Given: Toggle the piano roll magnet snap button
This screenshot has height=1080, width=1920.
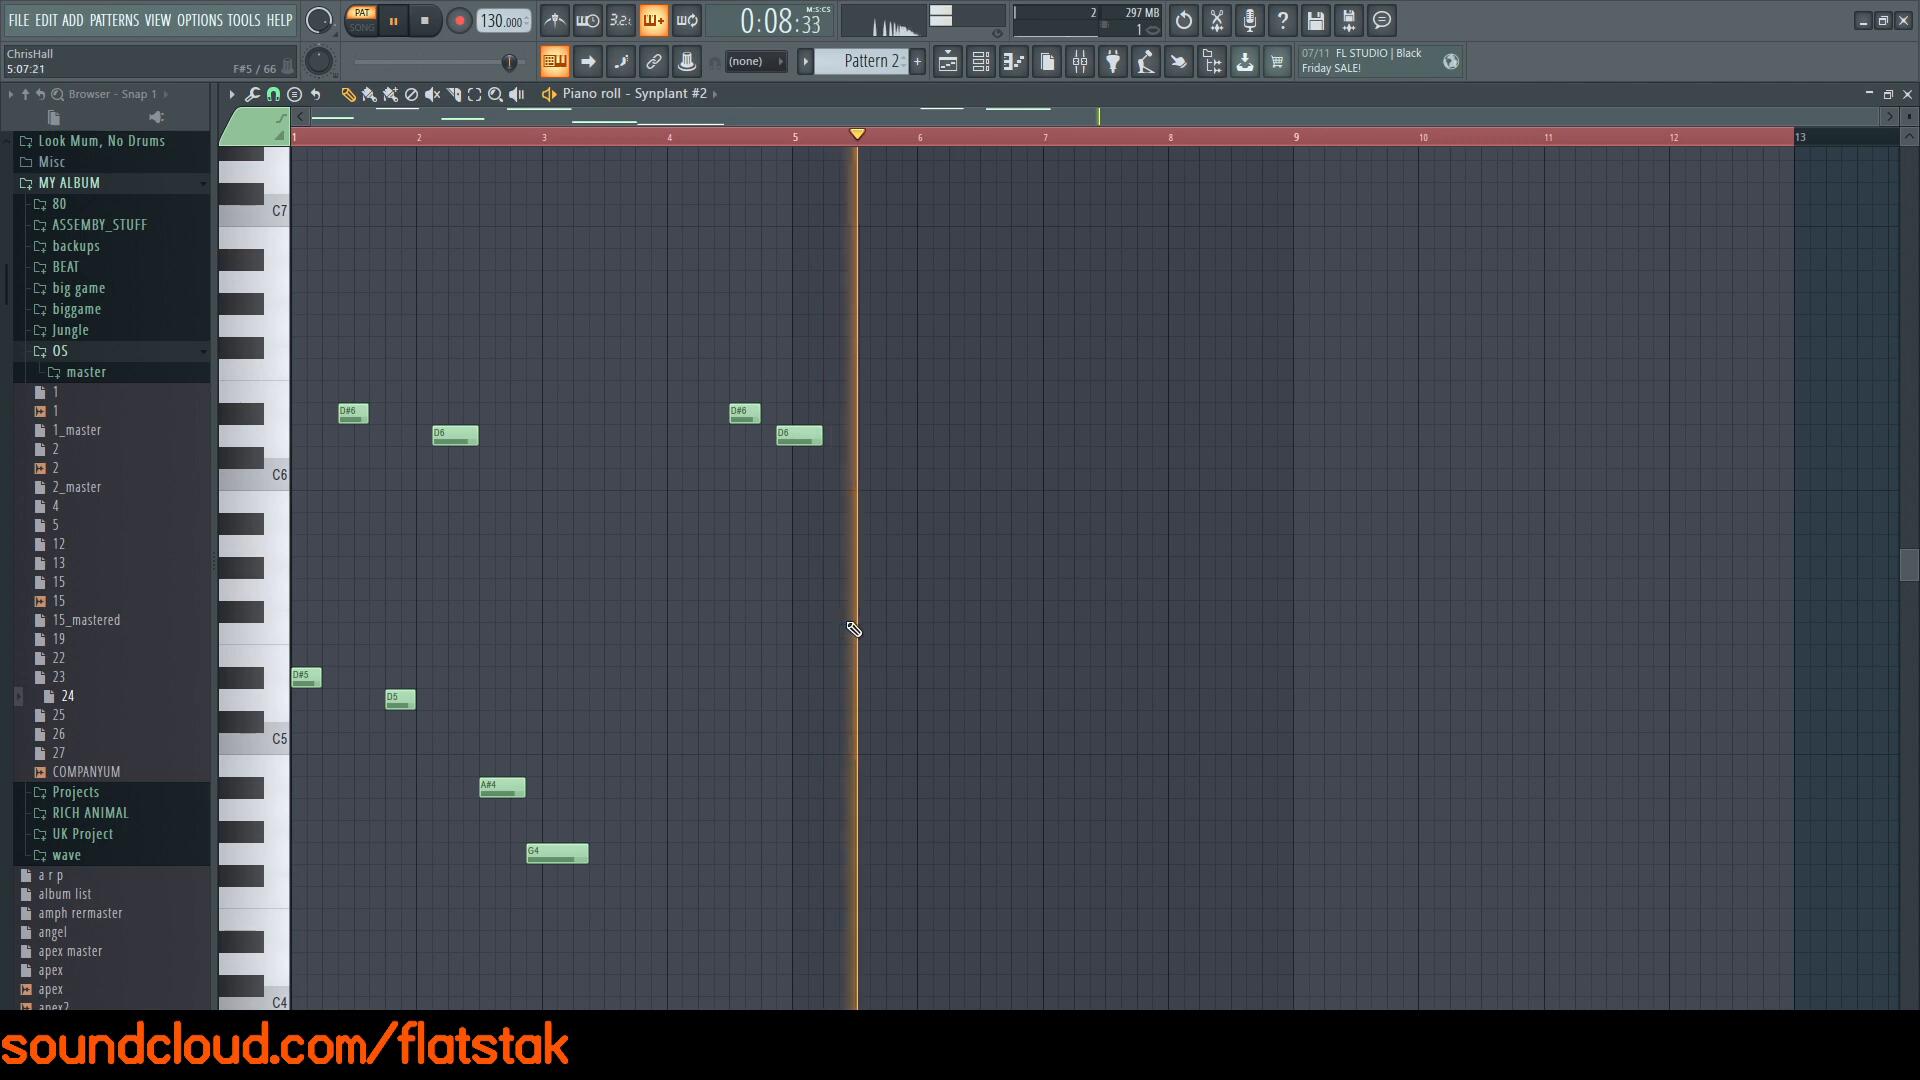Looking at the screenshot, I should [x=273, y=94].
